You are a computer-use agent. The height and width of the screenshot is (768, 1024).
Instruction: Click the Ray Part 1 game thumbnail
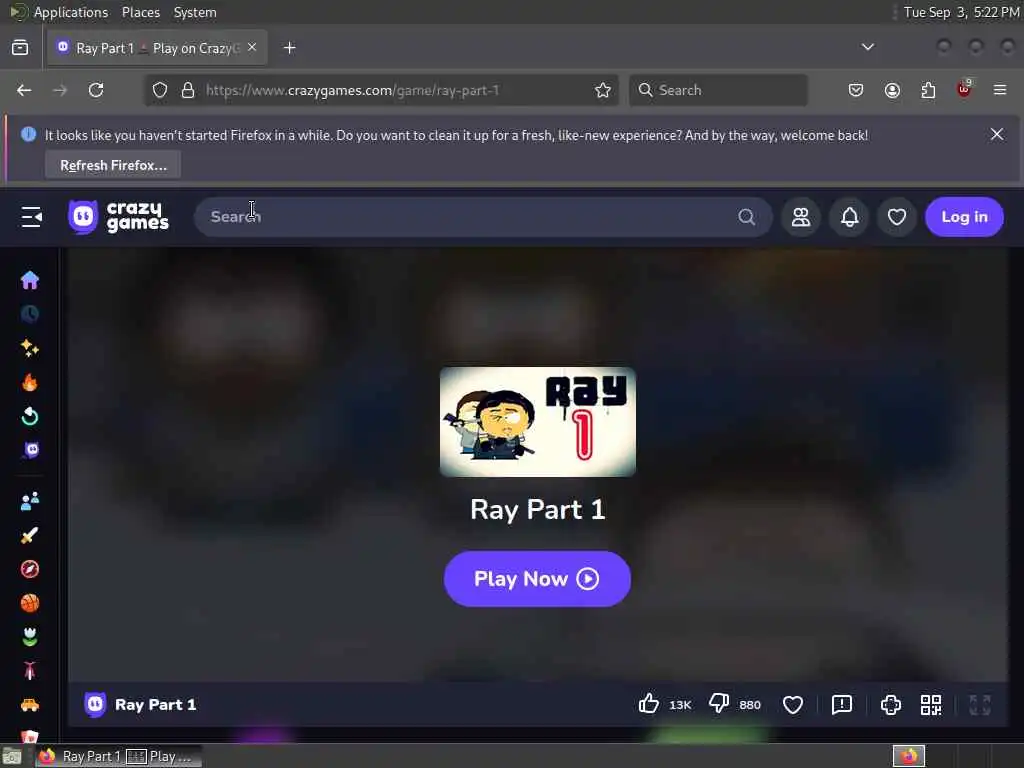click(x=537, y=422)
